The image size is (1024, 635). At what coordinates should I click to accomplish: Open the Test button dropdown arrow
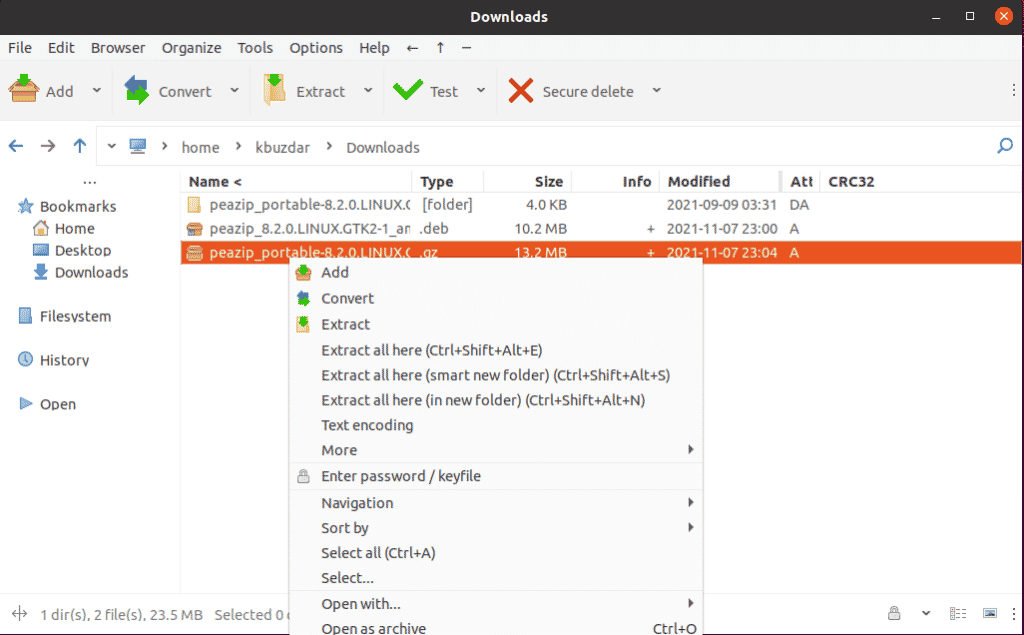[x=481, y=90]
